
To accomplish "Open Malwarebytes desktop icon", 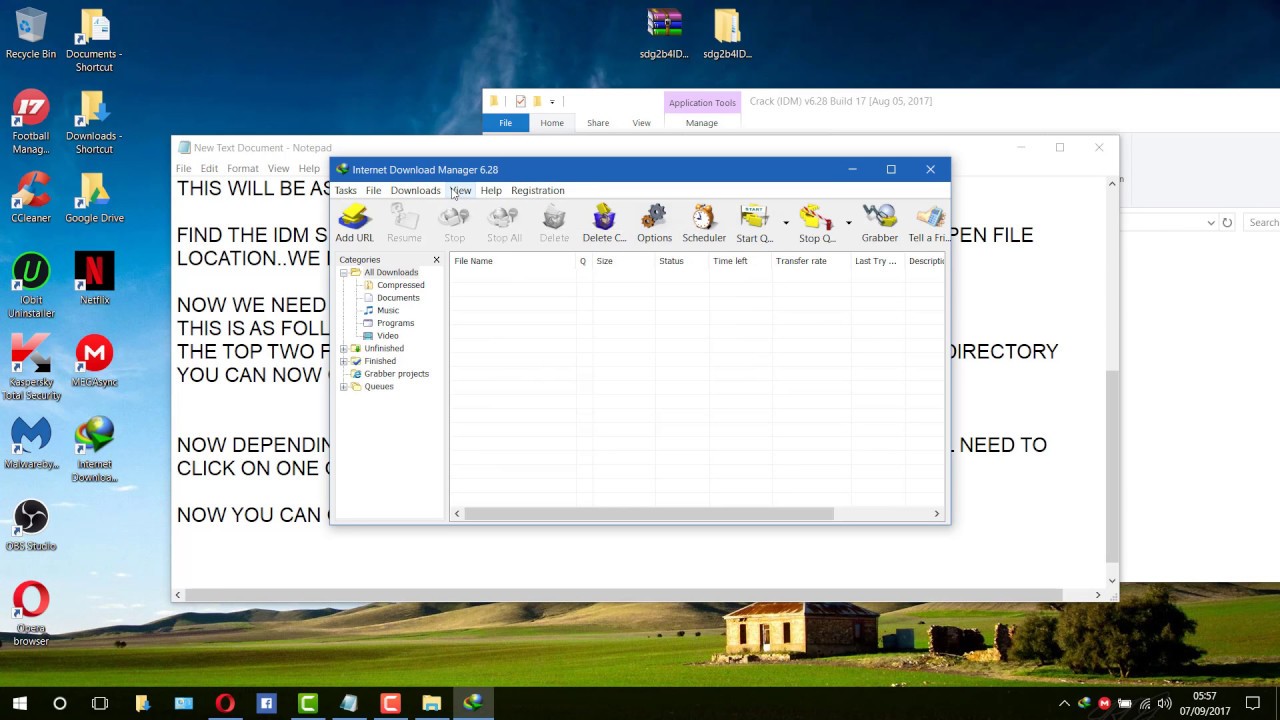I will [31, 443].
